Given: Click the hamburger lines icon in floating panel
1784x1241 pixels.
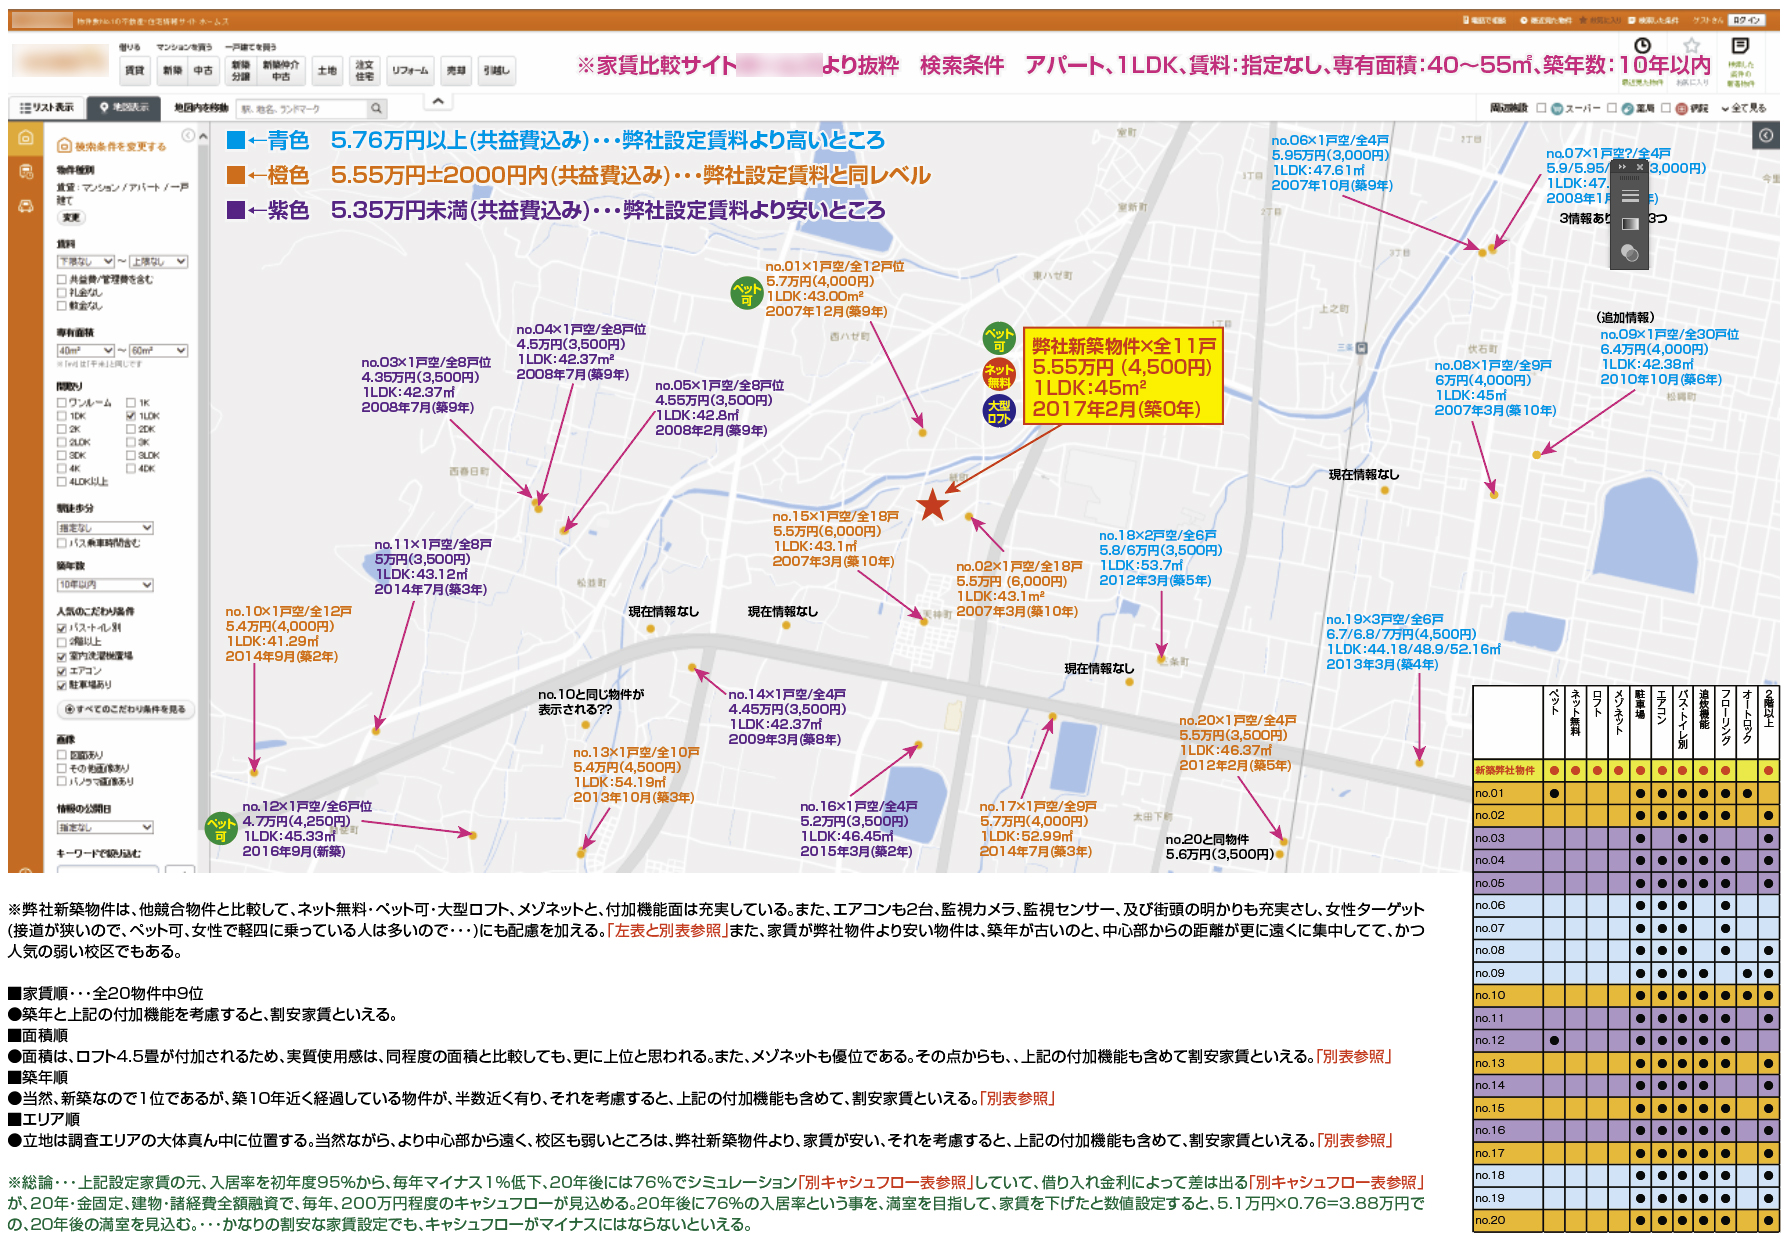Looking at the screenshot, I should [x=1630, y=196].
